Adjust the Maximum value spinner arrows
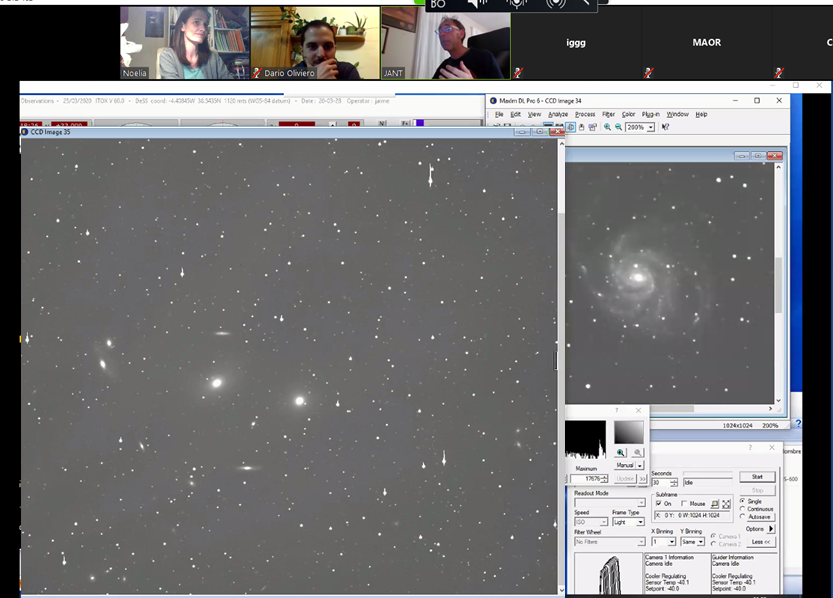833x598 pixels. (605, 479)
